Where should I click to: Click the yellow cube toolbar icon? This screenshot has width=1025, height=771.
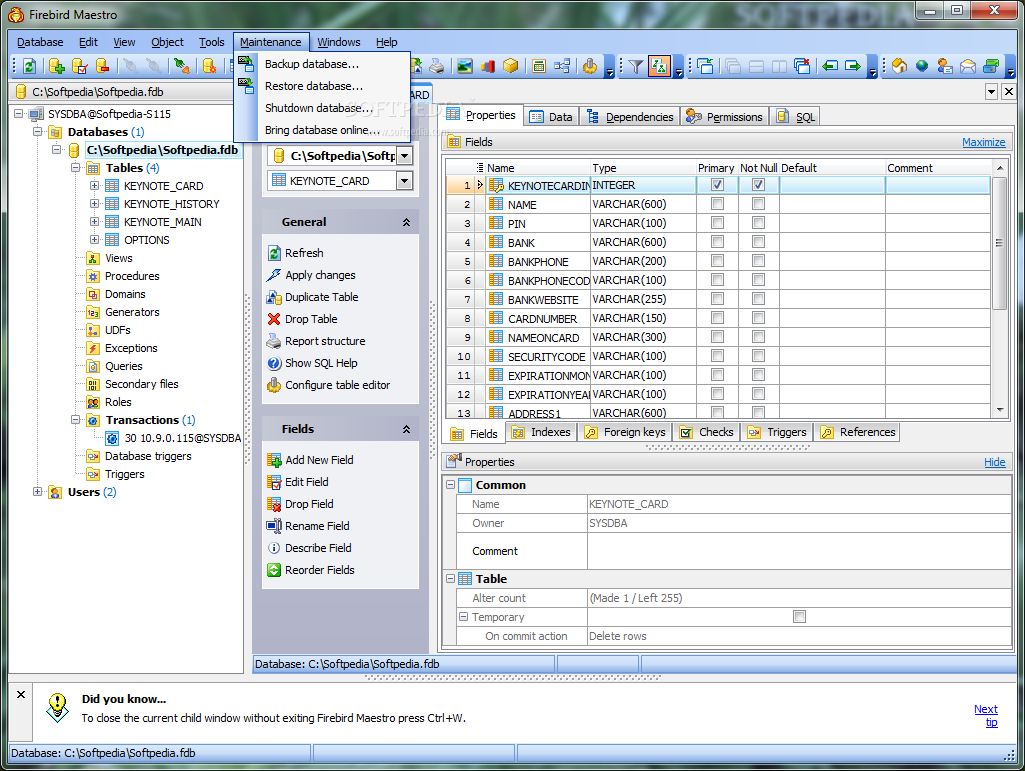(x=511, y=66)
